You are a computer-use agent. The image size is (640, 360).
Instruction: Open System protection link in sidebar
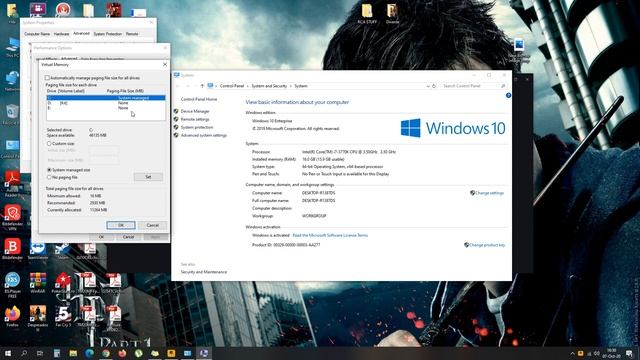(197, 127)
